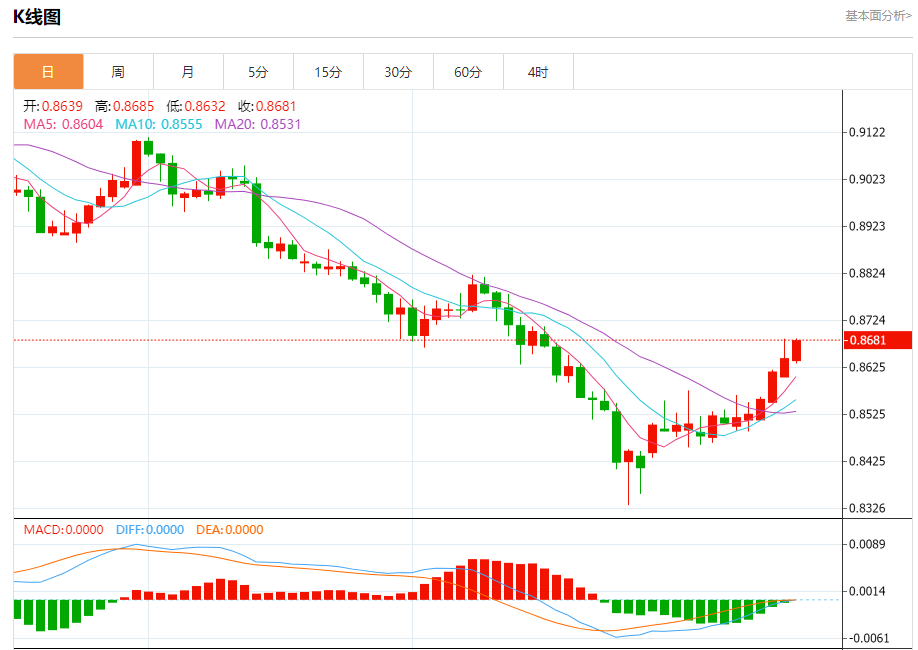Click the K线图 heading
This screenshot has height=650, width=918.
pyautogui.click(x=37, y=17)
